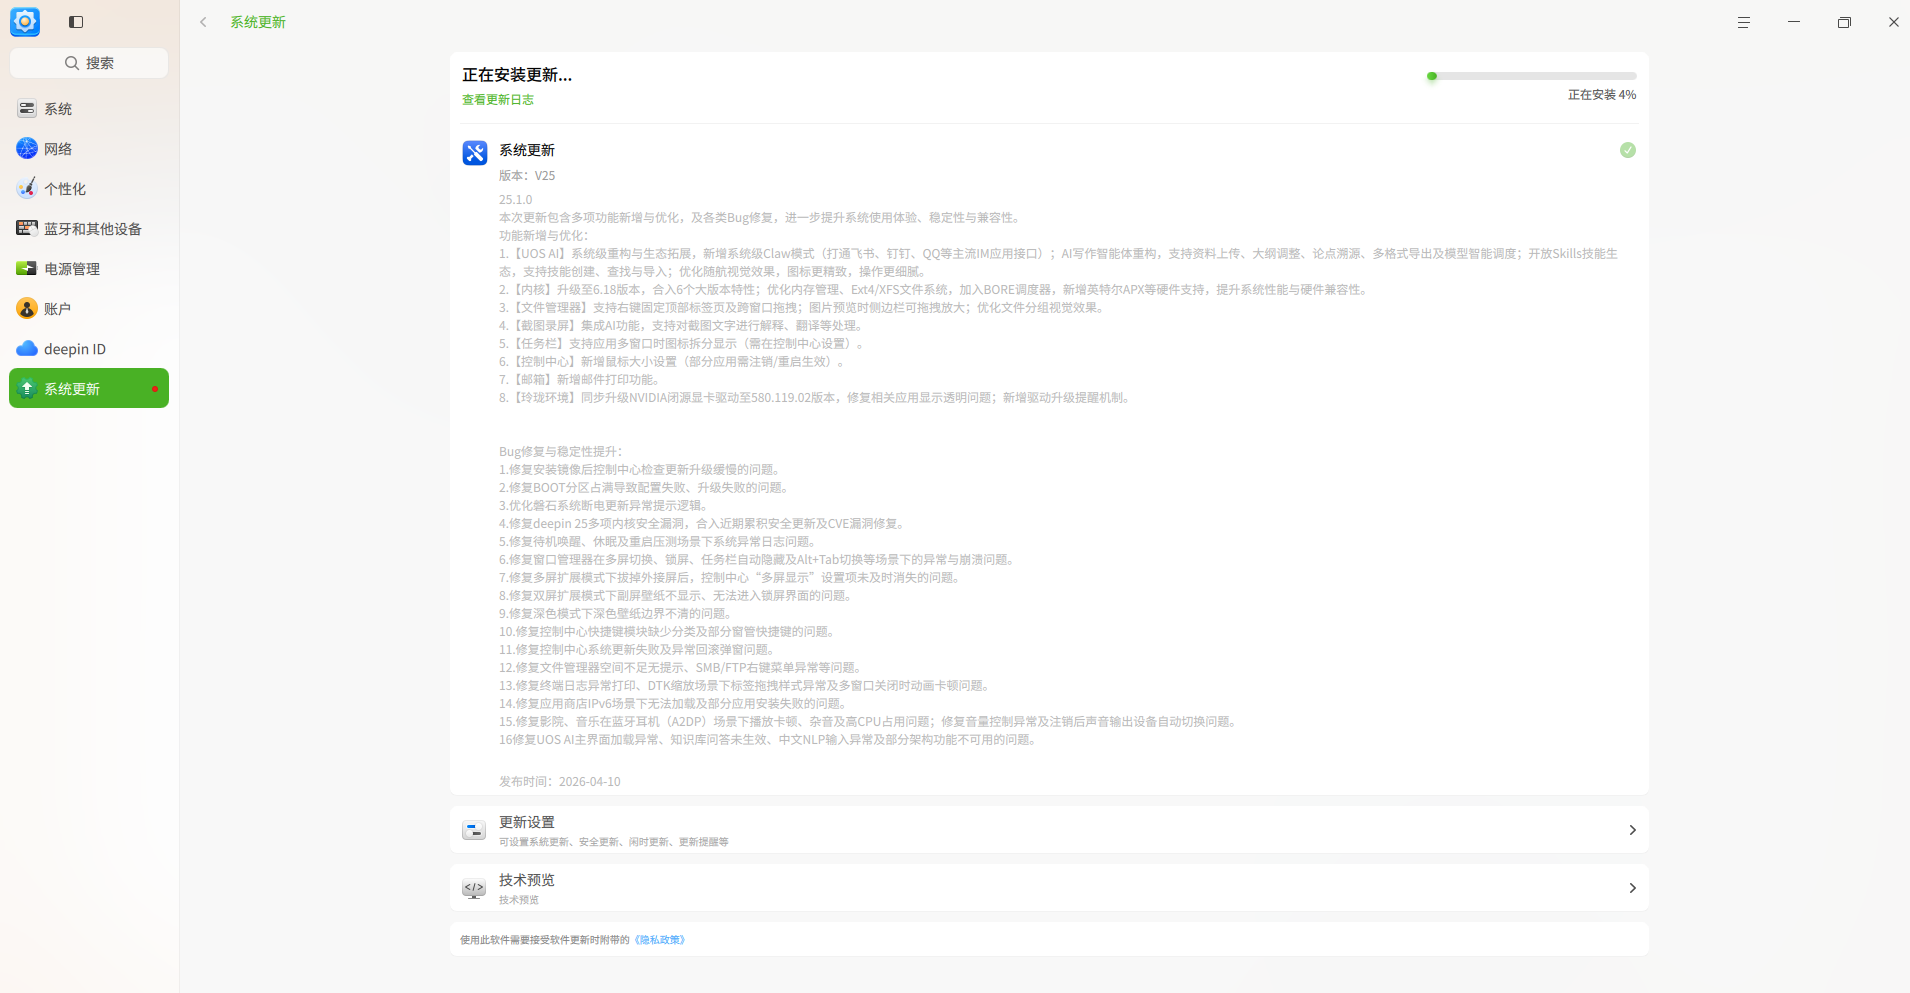This screenshot has height=993, width=1910.
Task: Click the update success checkmark indicator
Action: 1627,150
